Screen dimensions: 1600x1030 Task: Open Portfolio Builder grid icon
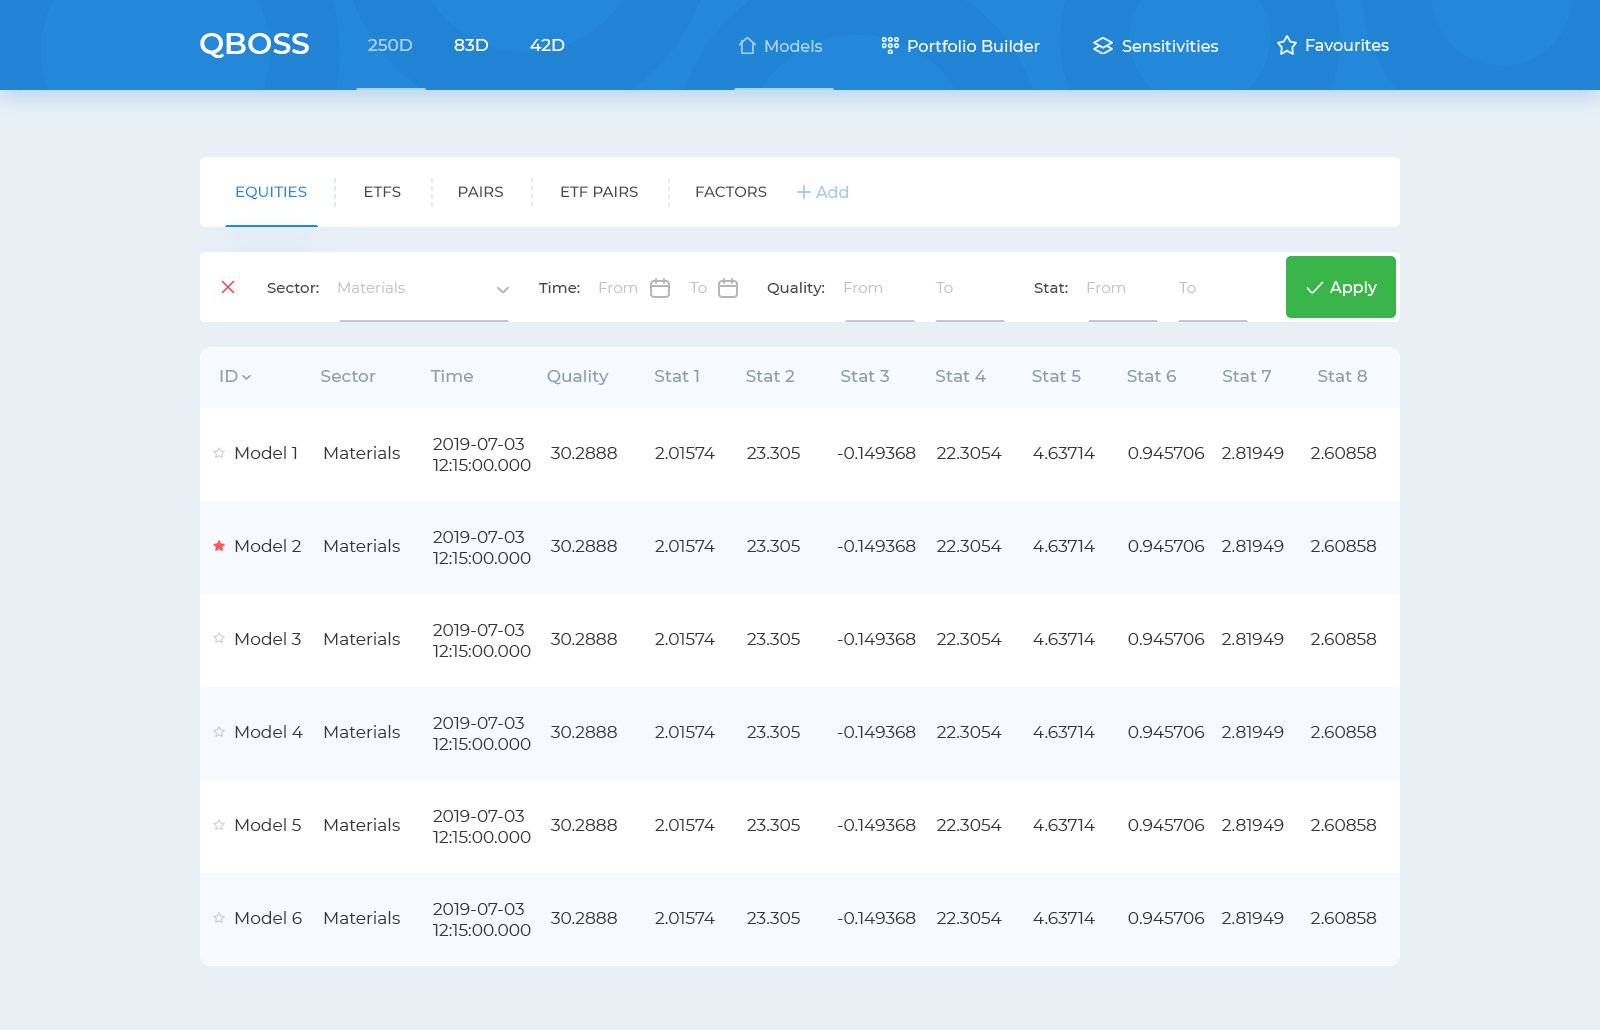click(890, 46)
